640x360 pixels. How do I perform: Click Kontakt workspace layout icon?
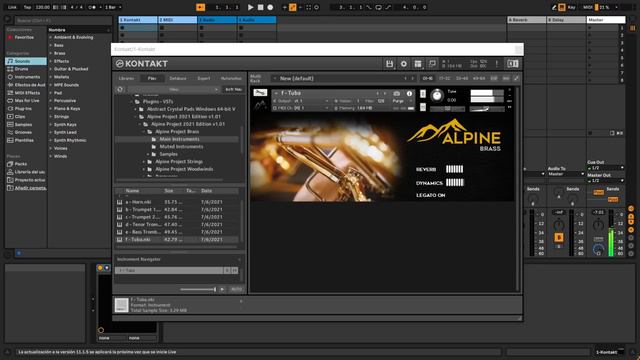pos(418,64)
